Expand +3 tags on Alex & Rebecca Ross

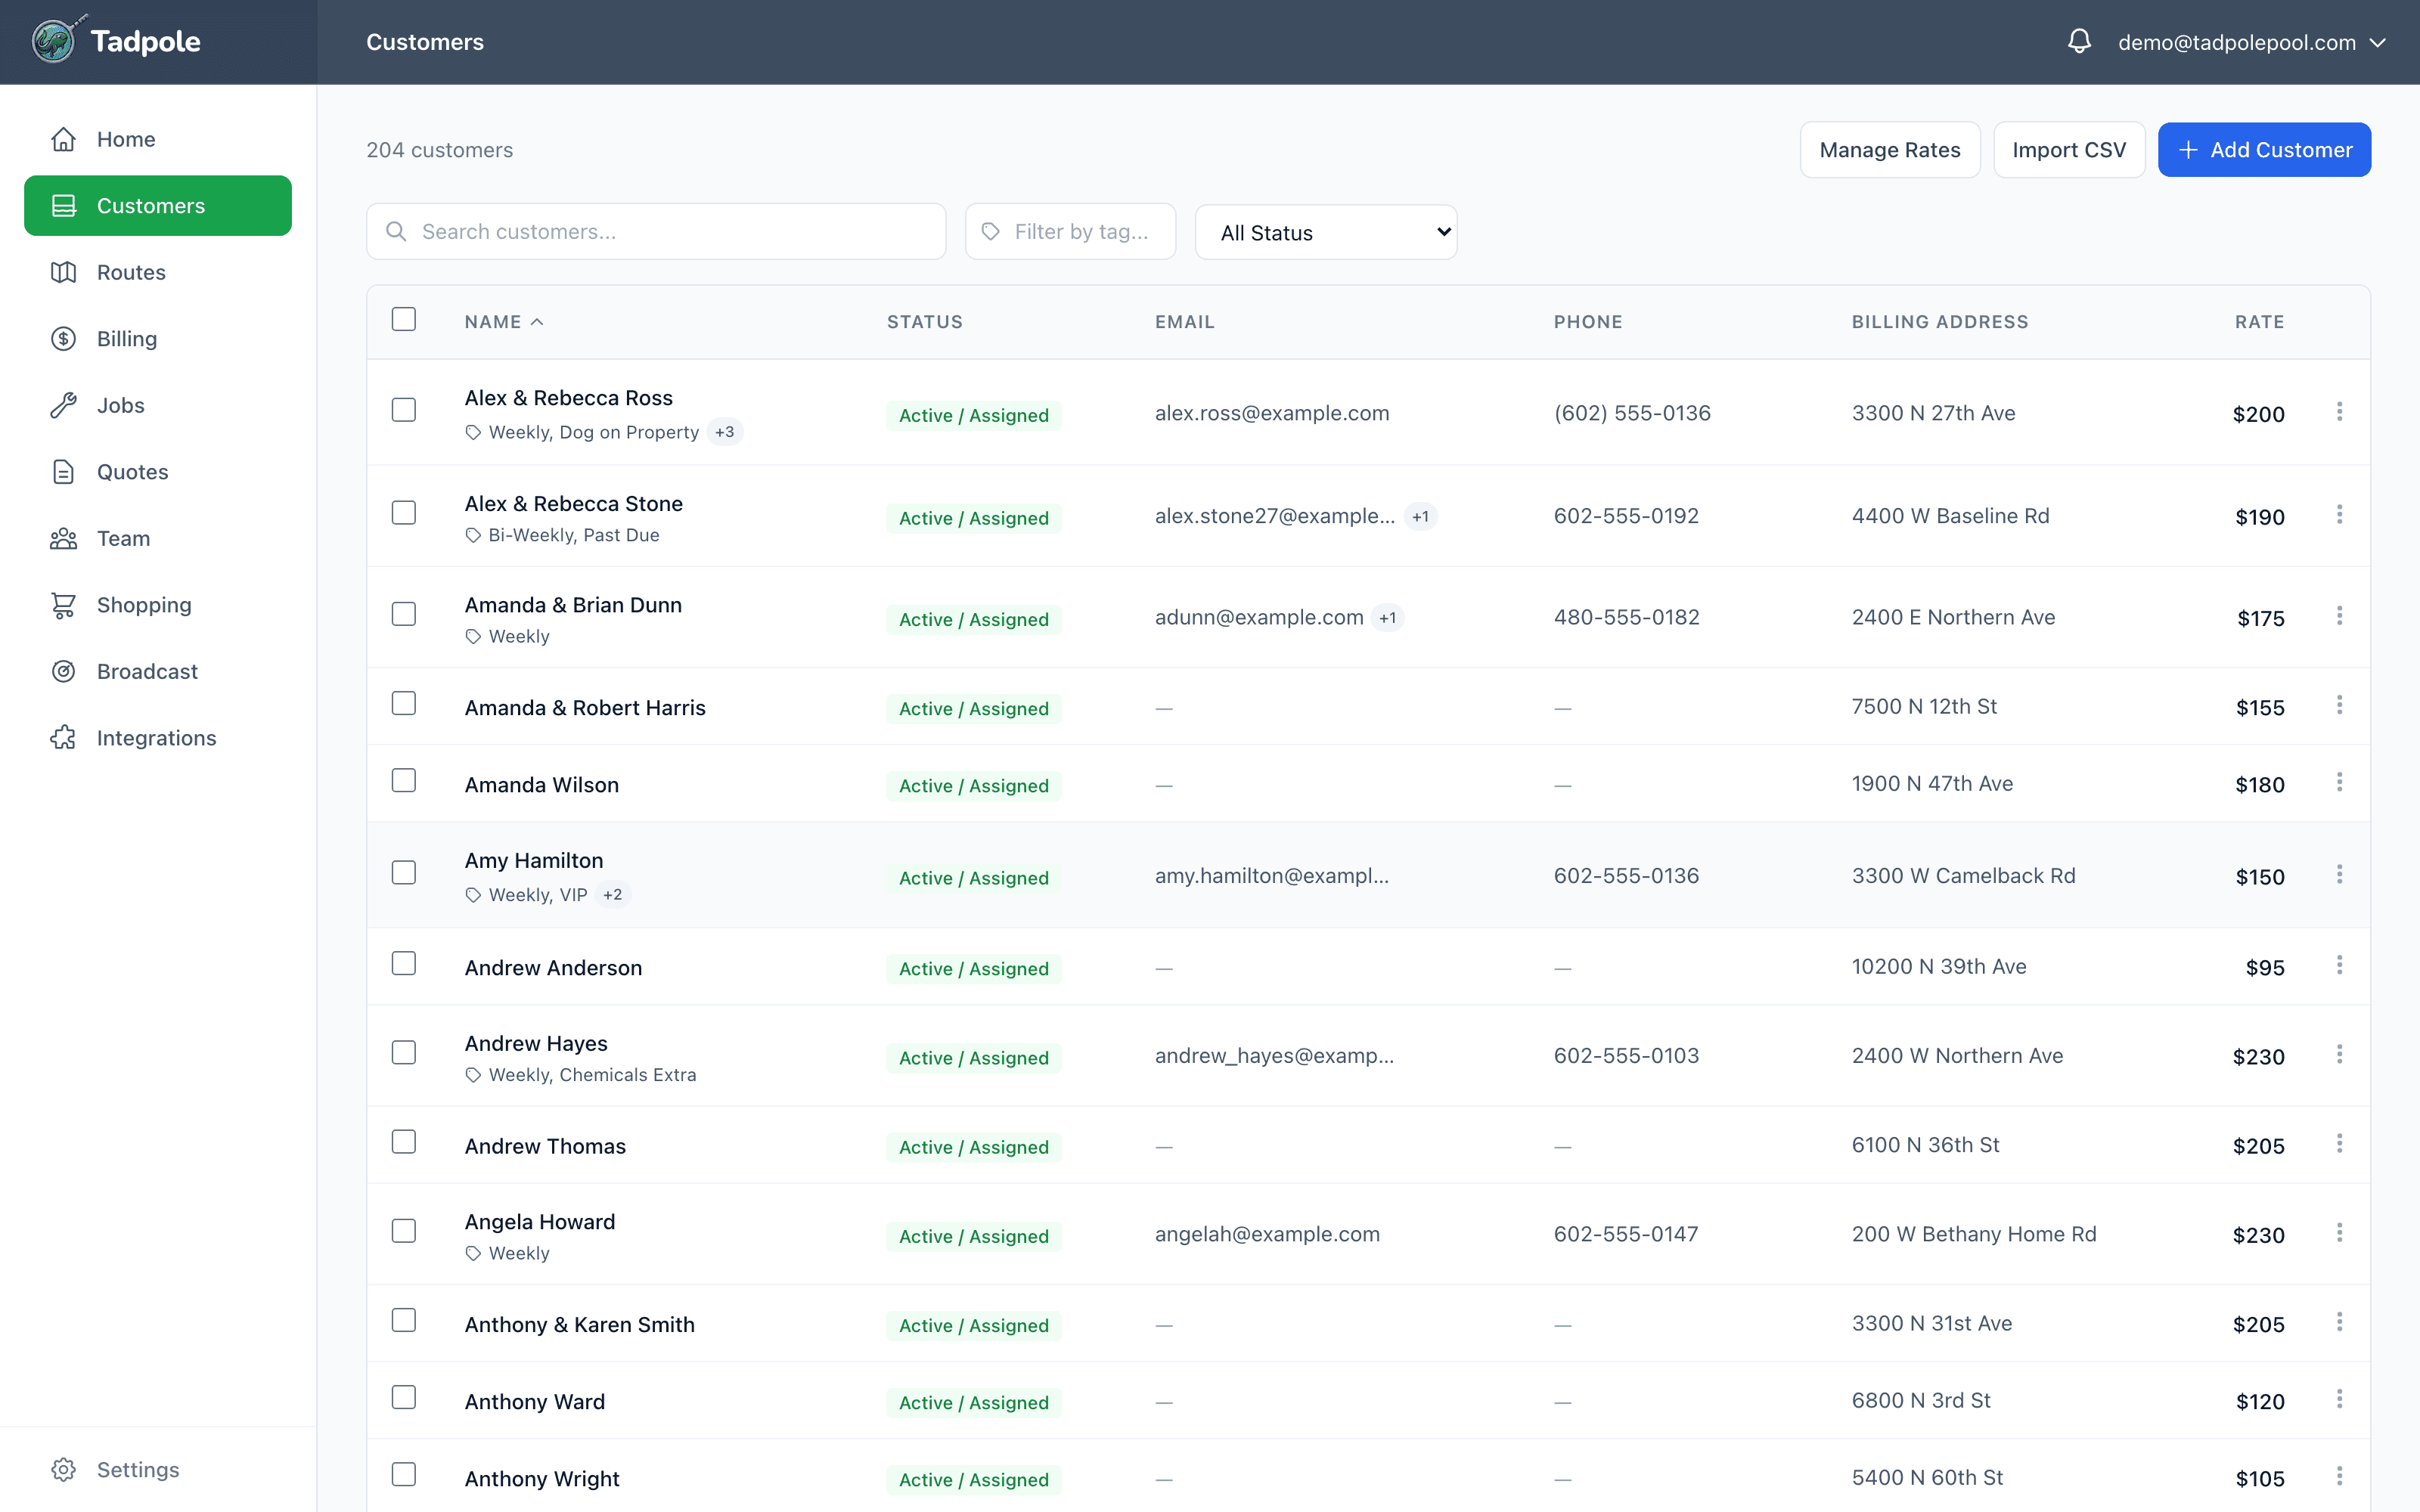coord(725,432)
